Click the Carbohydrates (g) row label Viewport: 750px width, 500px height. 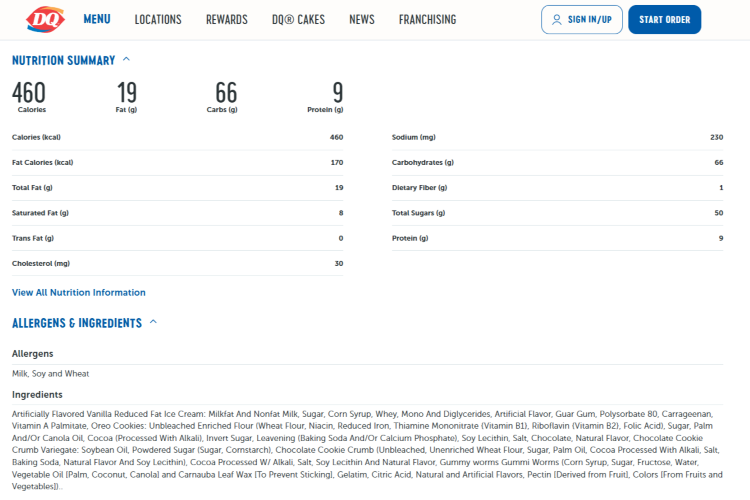tap(422, 163)
